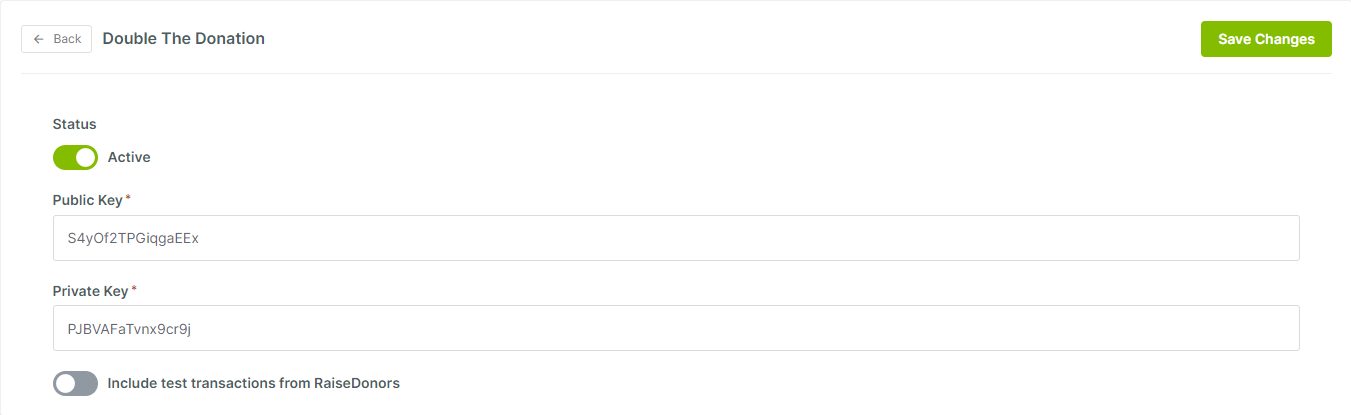
Task: Place cursor in the PJBVAFaTvnx9cr9j key text
Action: click(x=129, y=329)
